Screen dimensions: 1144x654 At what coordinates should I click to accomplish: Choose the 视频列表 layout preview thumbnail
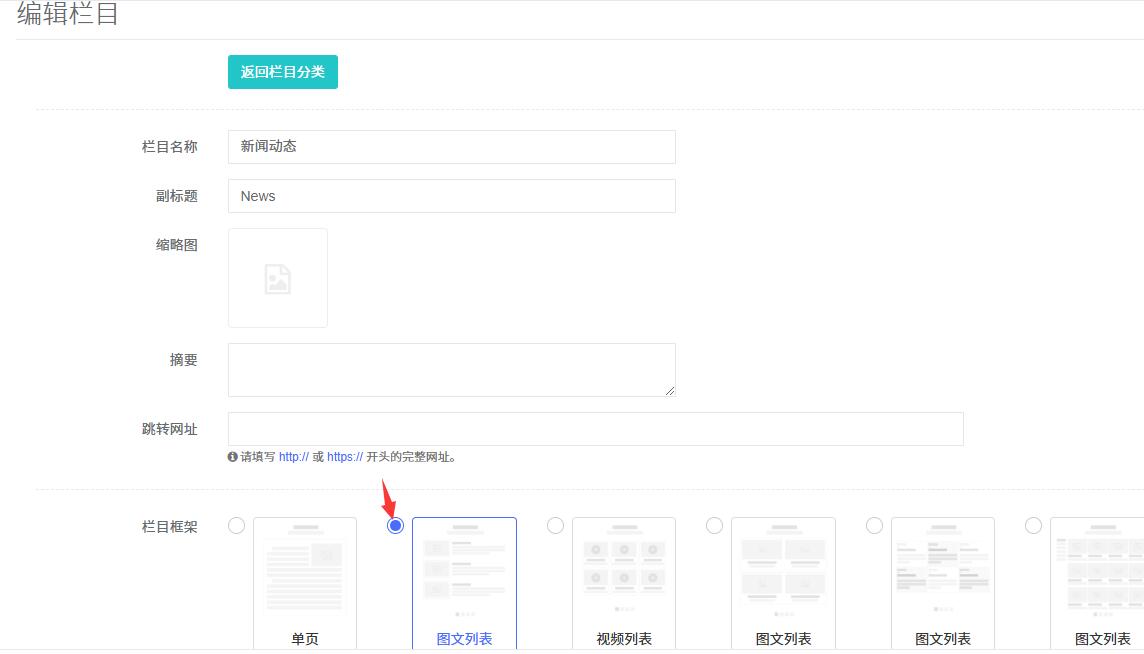[x=624, y=570]
